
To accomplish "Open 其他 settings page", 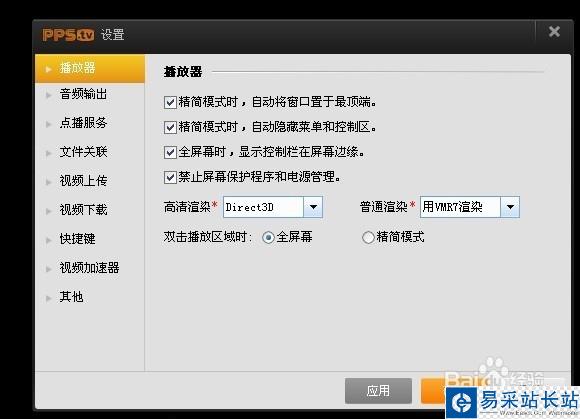I will [71, 297].
